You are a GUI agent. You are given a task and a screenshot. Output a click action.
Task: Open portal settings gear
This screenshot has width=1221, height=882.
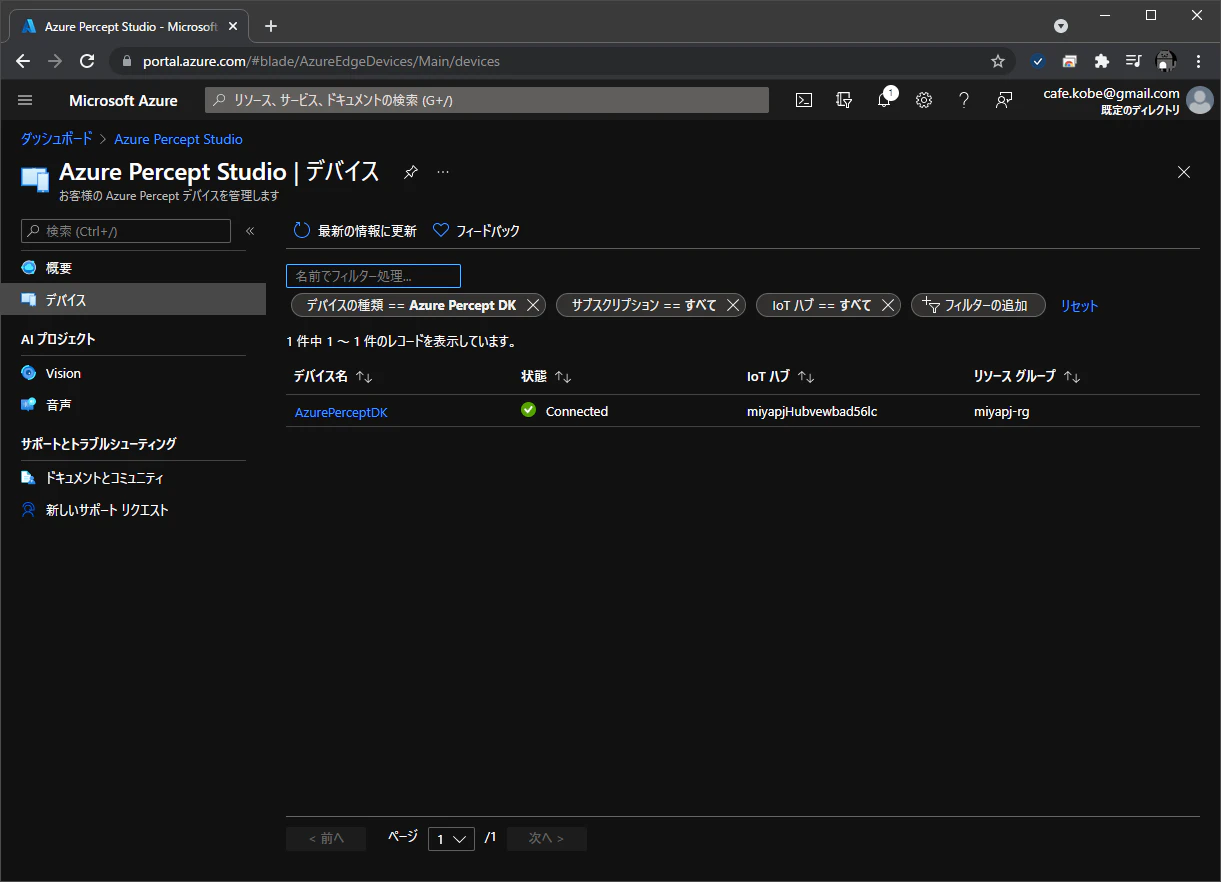coord(924,100)
